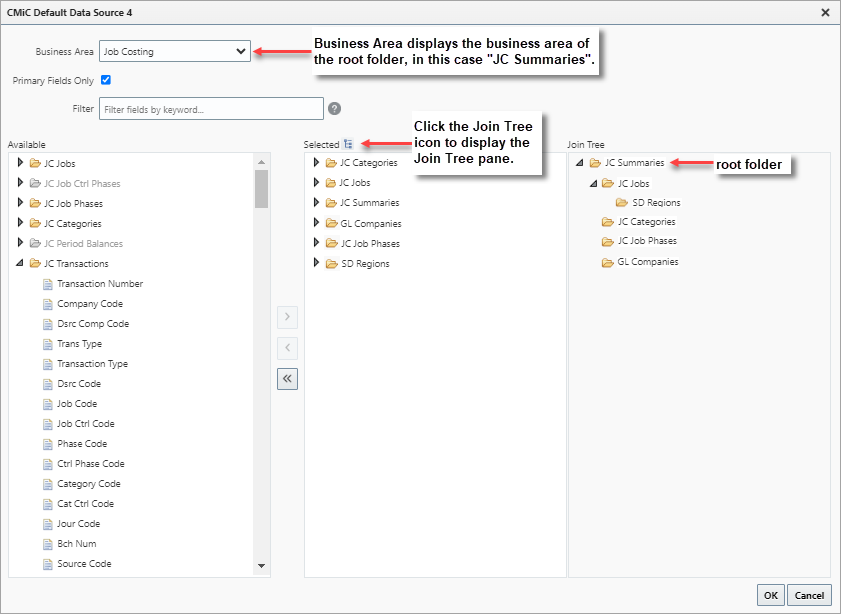Expand JC Jobs in Available list
Viewport: 841px width, 614px height.
click(x=20, y=162)
